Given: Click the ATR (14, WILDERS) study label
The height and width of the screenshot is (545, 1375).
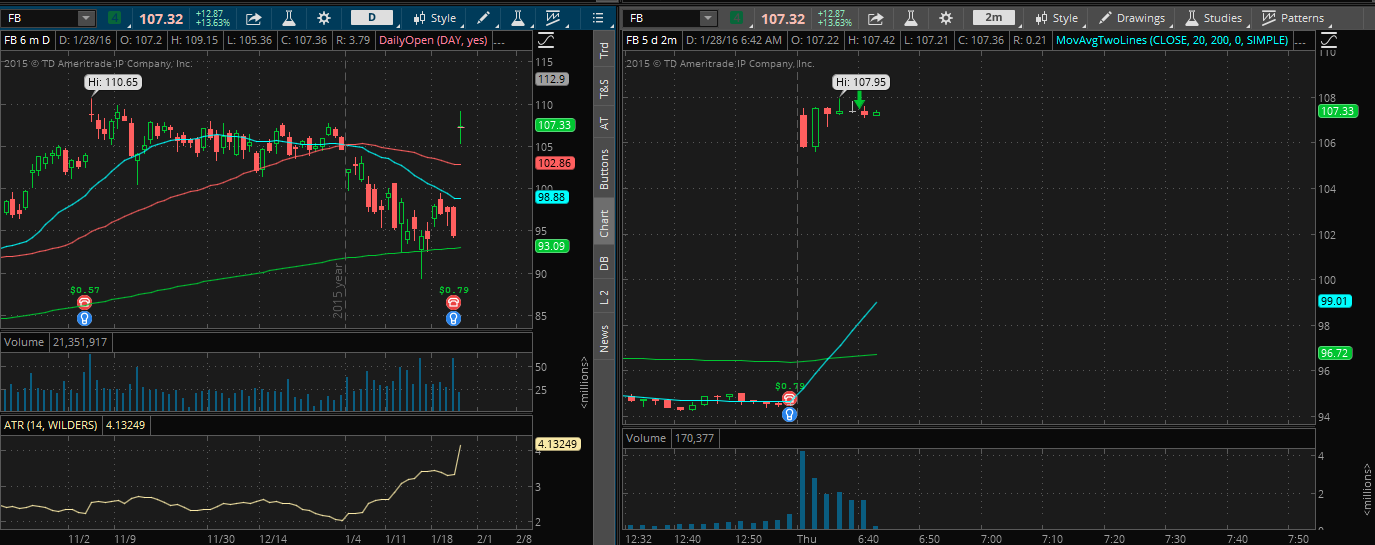Looking at the screenshot, I should [x=51, y=425].
